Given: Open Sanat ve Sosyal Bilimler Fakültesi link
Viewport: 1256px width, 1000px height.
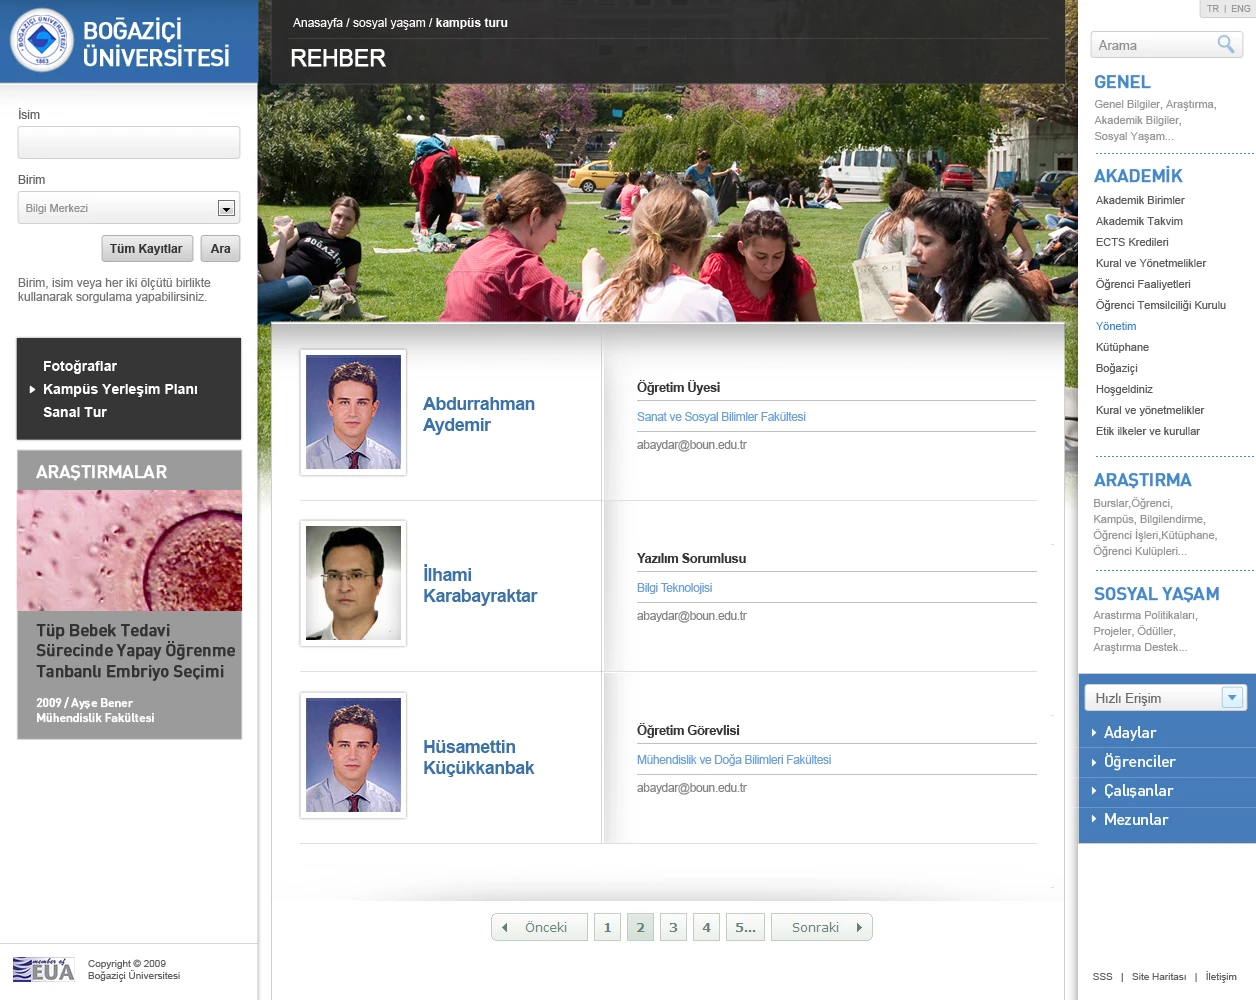Looking at the screenshot, I should point(721,417).
